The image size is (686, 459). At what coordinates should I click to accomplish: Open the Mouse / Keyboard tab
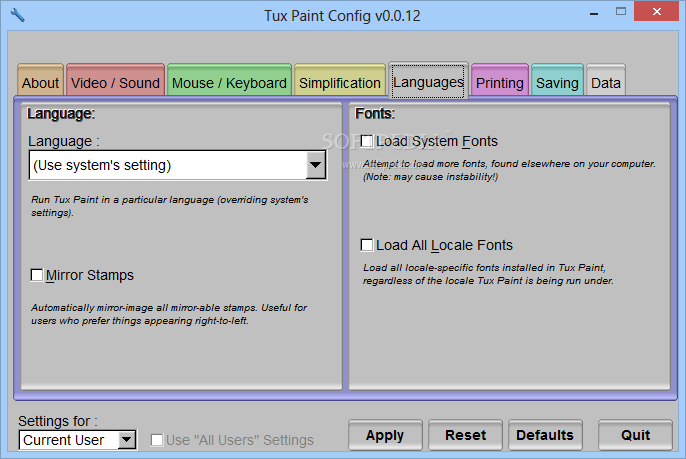point(229,80)
